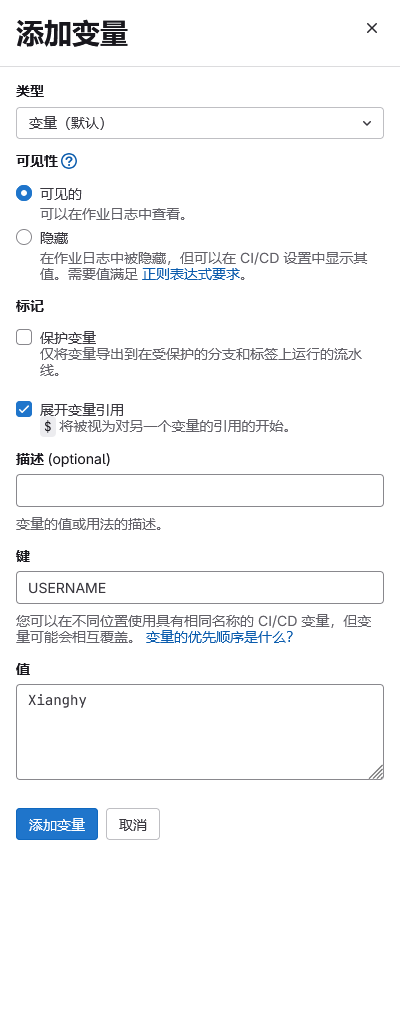Click the 键 field containing USERNAME

[200, 587]
